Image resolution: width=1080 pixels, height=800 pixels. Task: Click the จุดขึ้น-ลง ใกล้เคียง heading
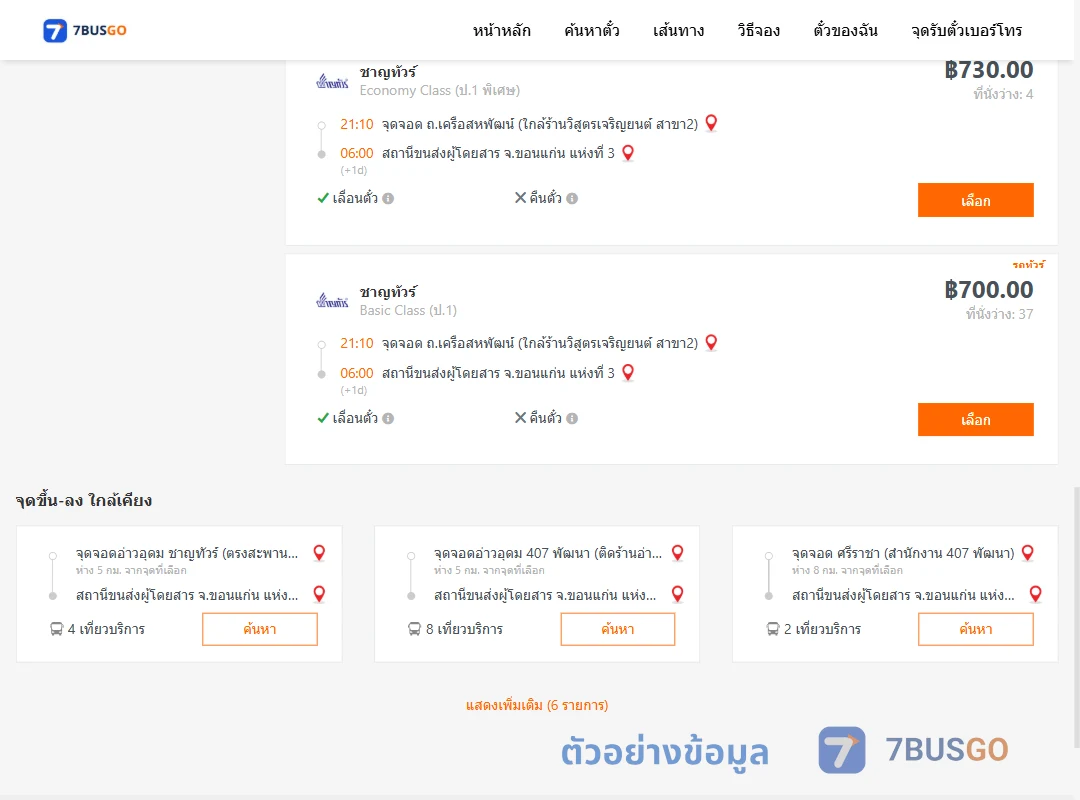click(83, 500)
